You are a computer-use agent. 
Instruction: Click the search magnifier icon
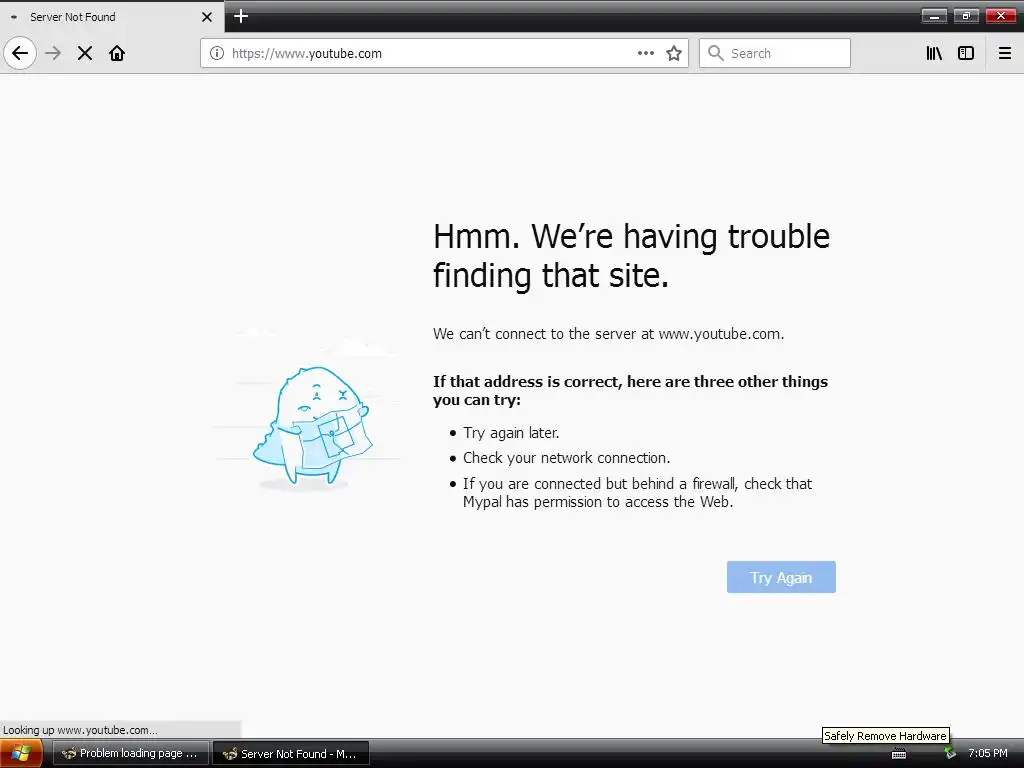pos(716,53)
